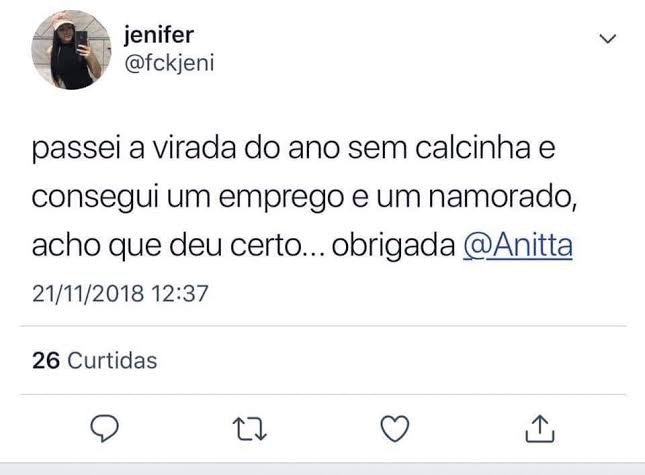Click the reply speech bubble icon
This screenshot has height=475, width=645.
point(106,428)
